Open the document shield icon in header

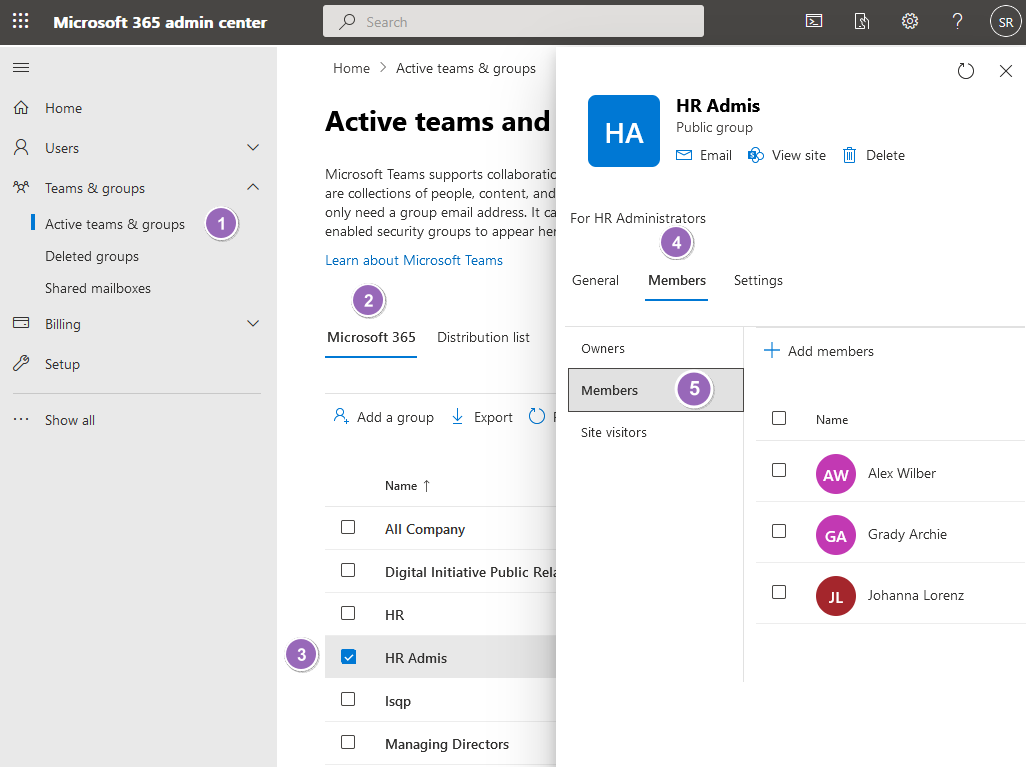coord(862,22)
